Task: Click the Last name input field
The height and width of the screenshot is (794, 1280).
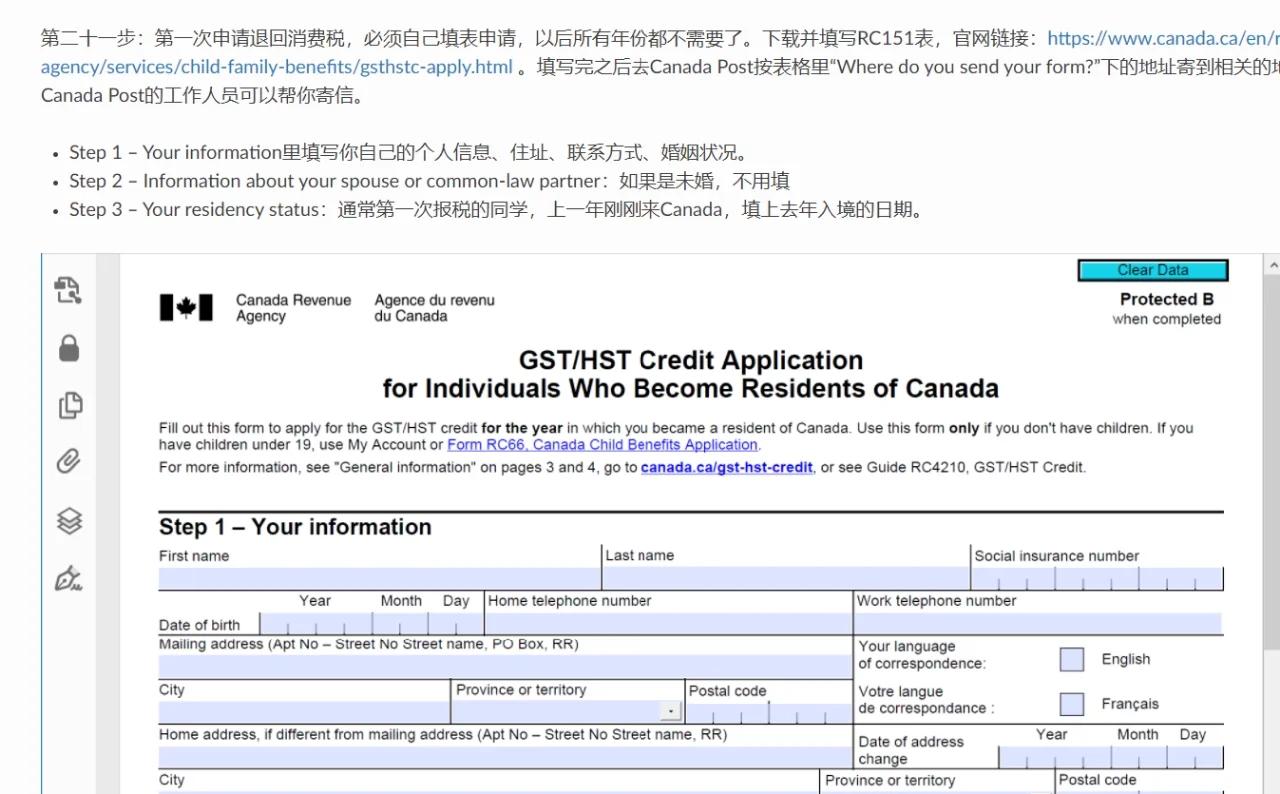Action: point(786,578)
